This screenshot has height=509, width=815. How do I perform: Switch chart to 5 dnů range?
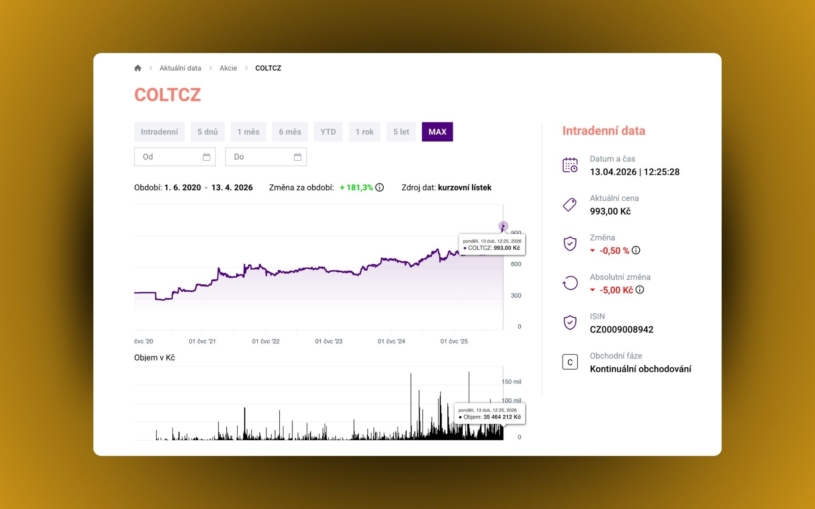(208, 132)
